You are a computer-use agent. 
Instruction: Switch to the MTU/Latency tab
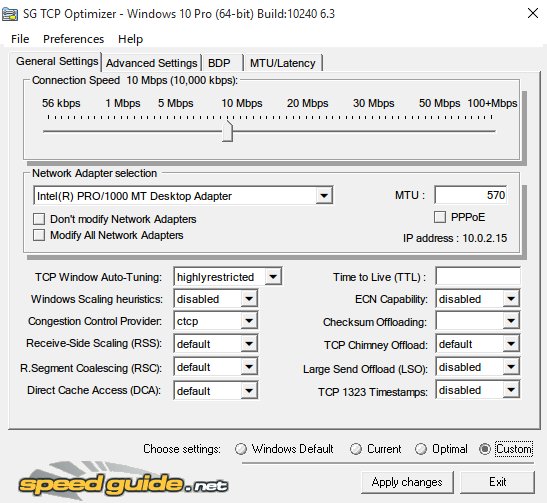[283, 63]
